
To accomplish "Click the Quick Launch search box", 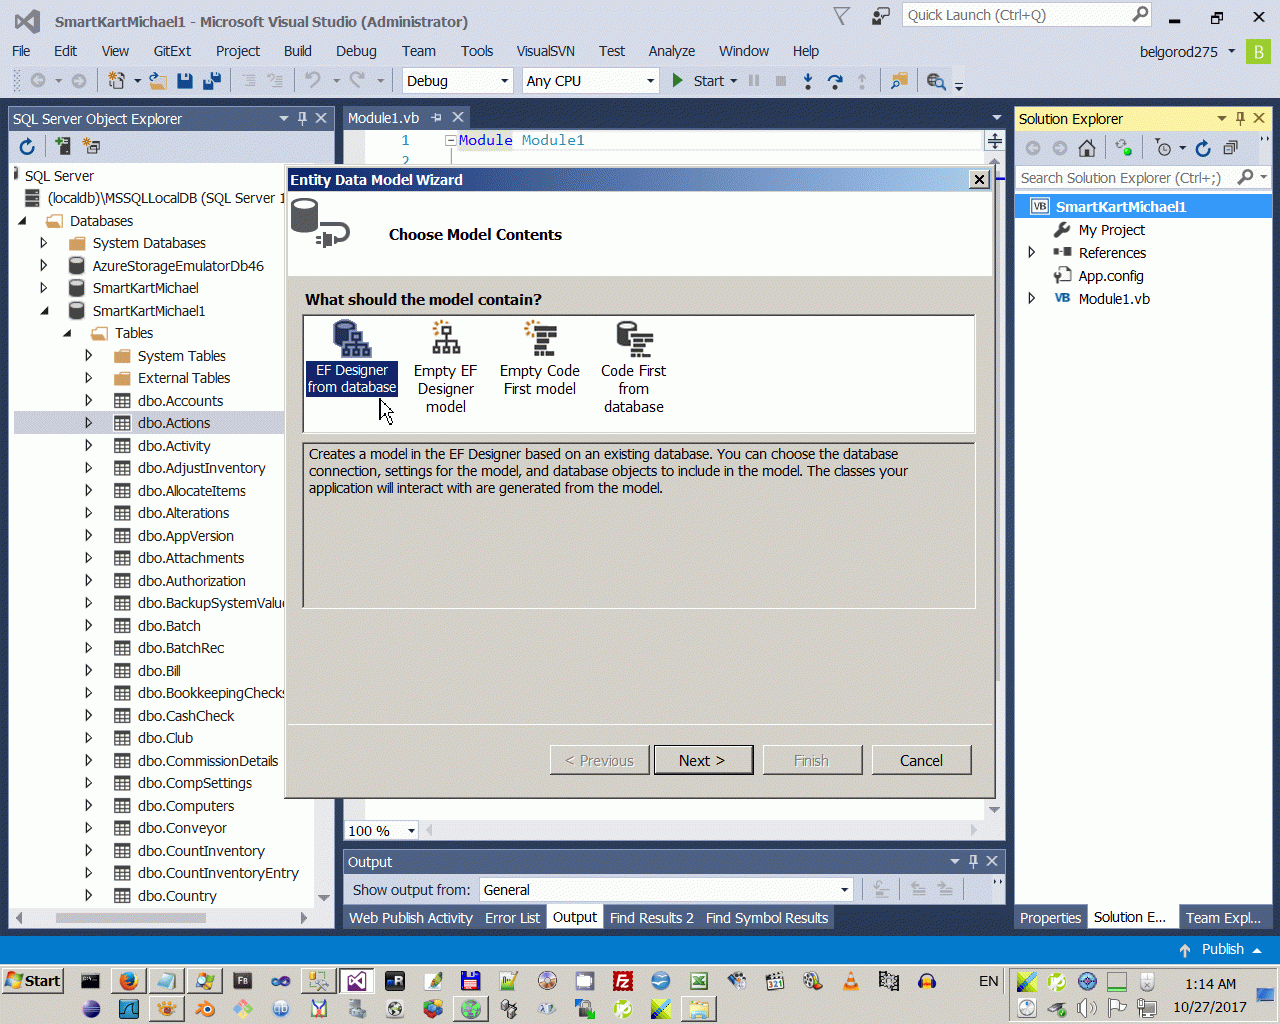I will tap(1027, 15).
